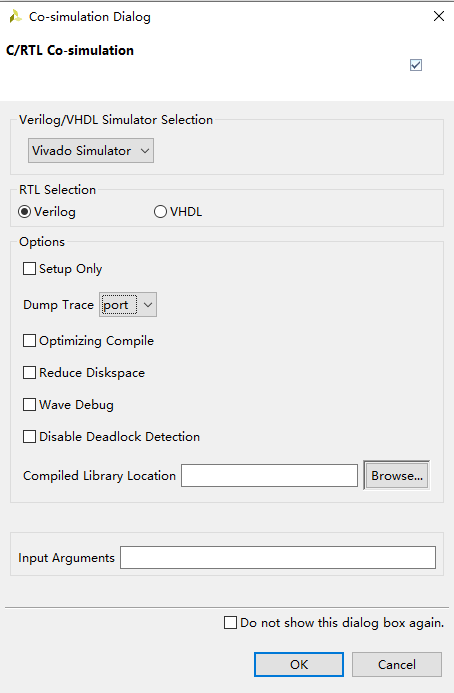The height and width of the screenshot is (693, 454).
Task: Toggle Disable Deadlock Detection checkbox
Action: point(29,437)
